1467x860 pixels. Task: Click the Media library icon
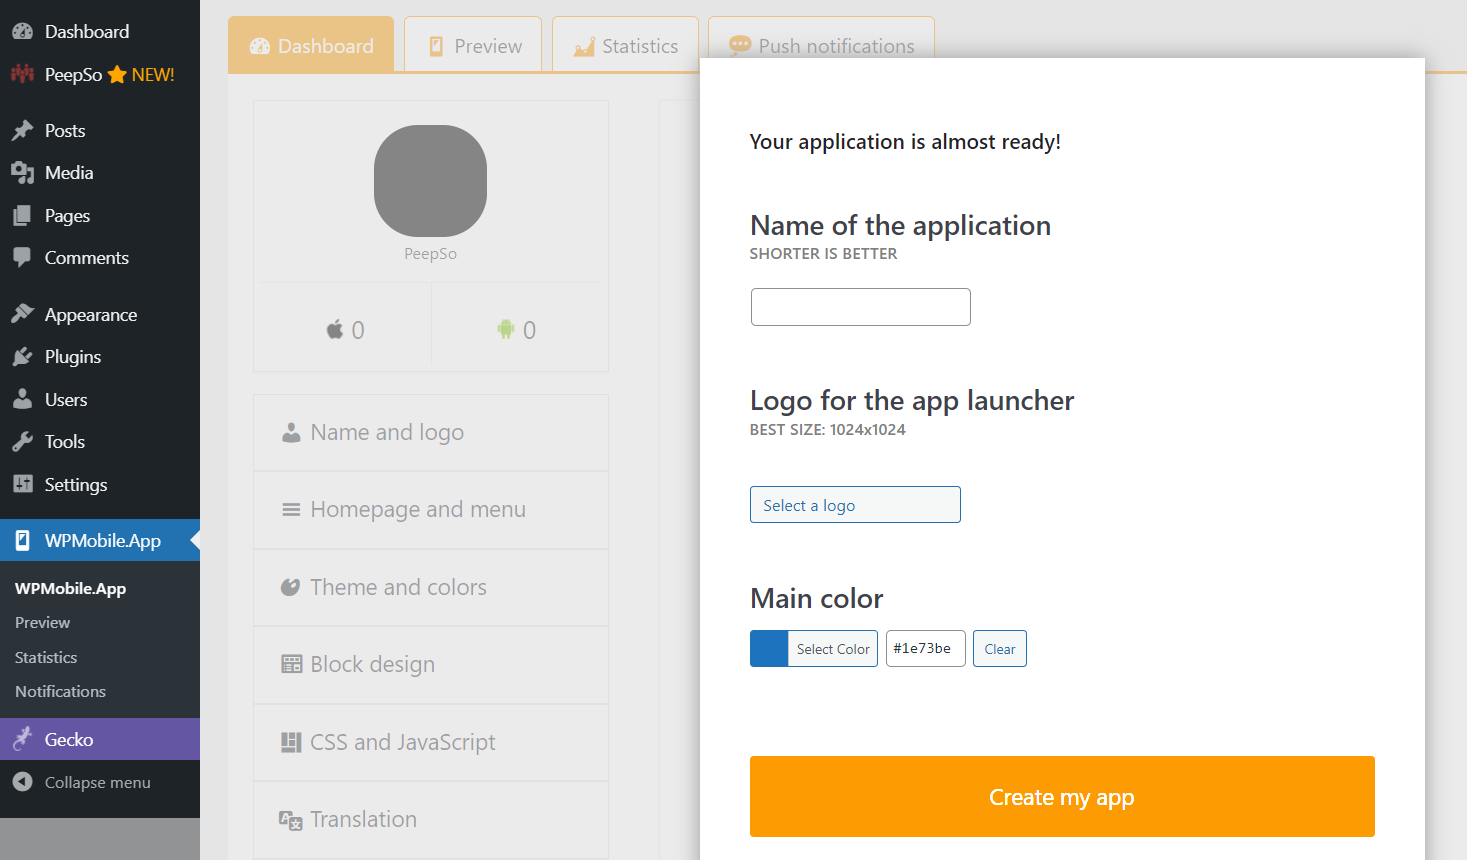pos(22,173)
